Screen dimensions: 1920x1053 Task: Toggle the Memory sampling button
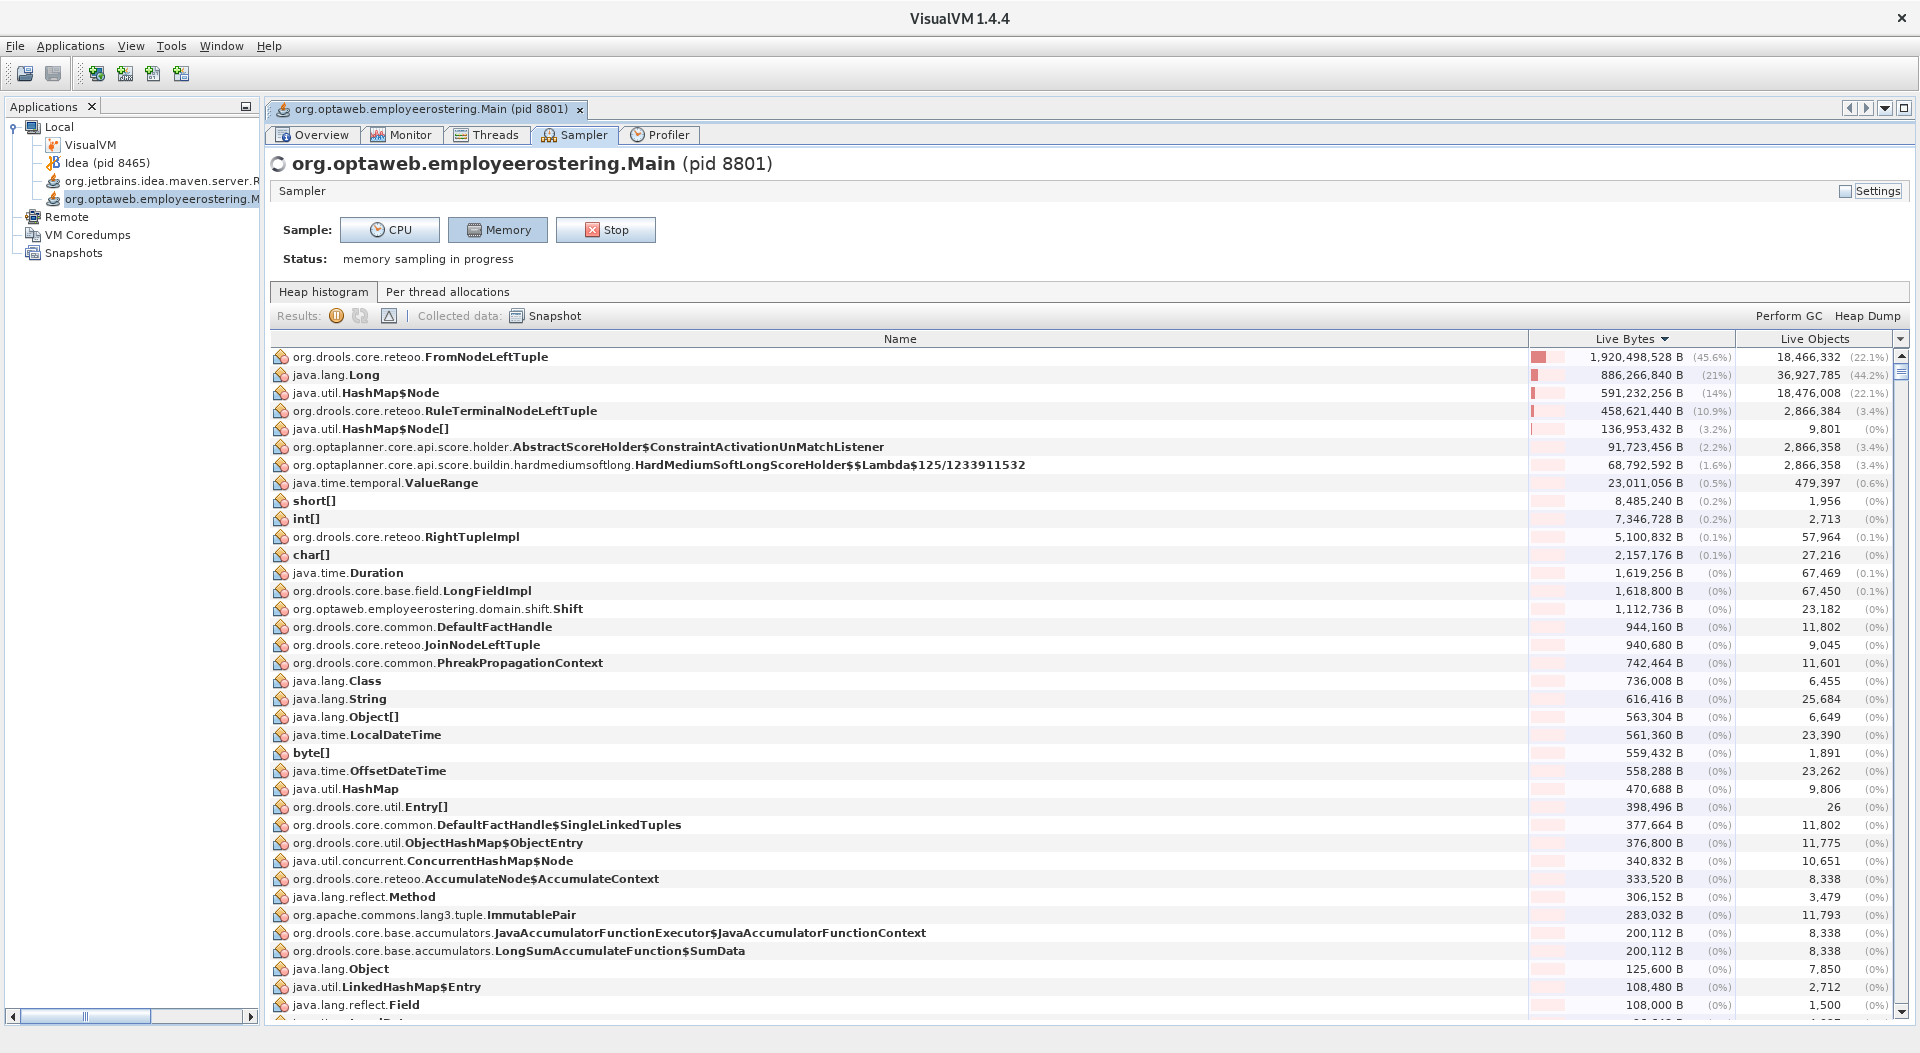498,230
